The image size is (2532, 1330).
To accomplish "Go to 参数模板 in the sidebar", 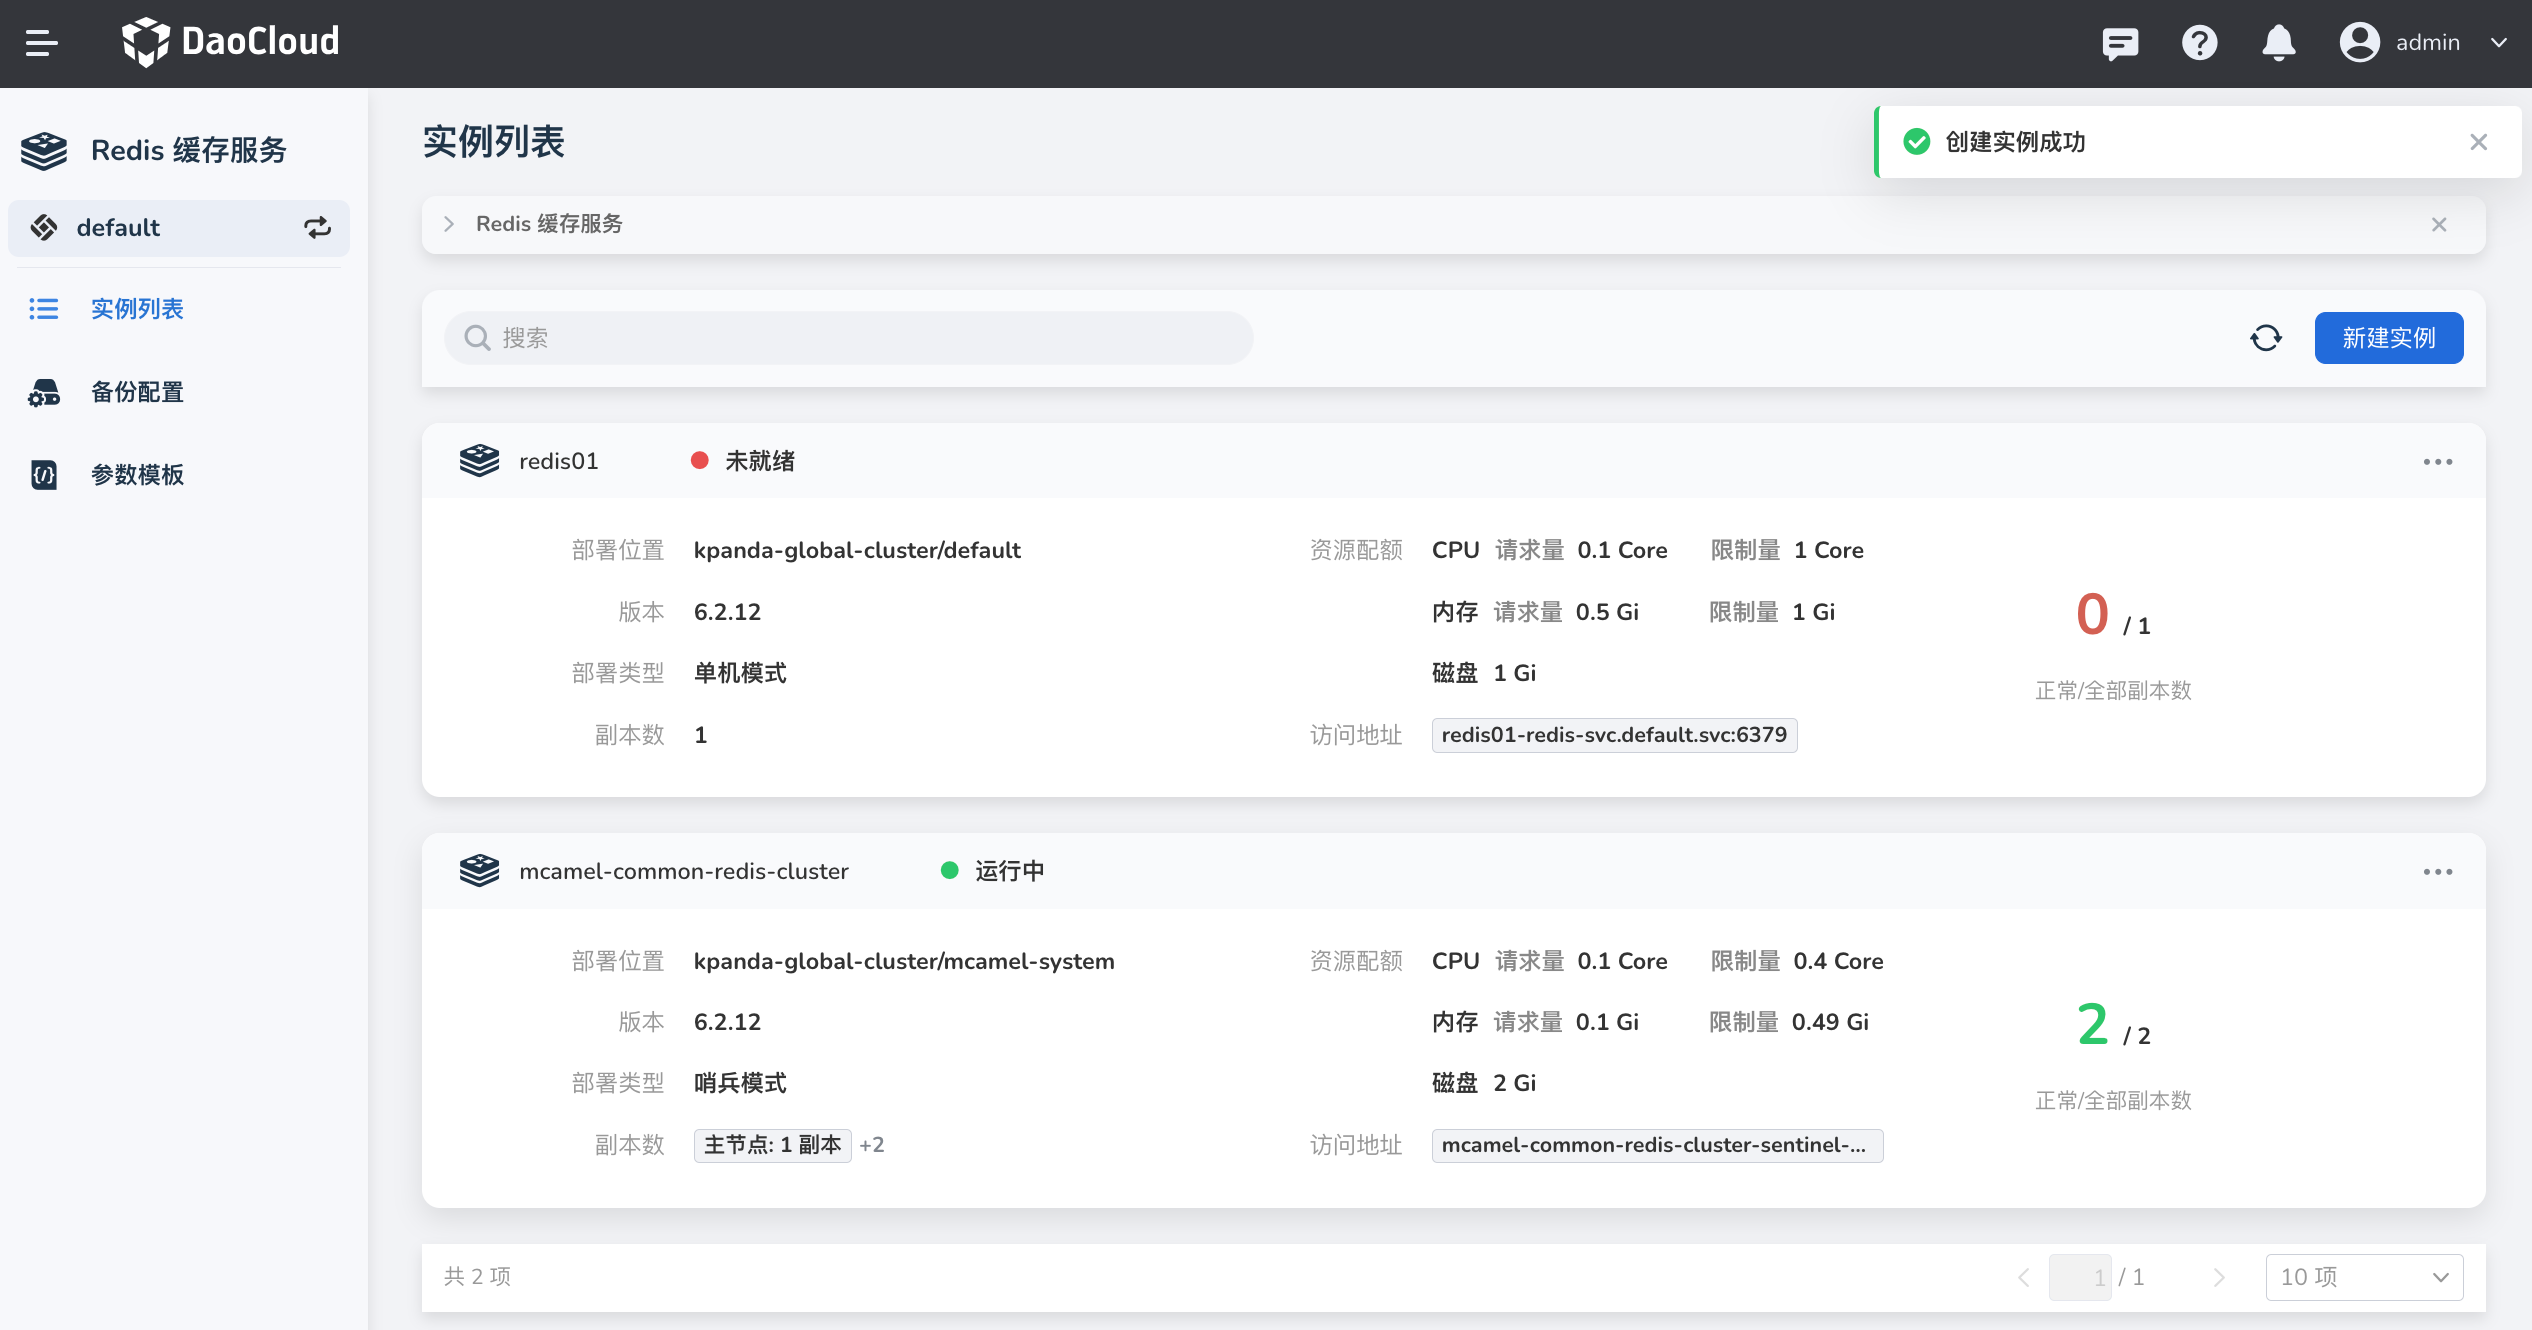I will 137,475.
